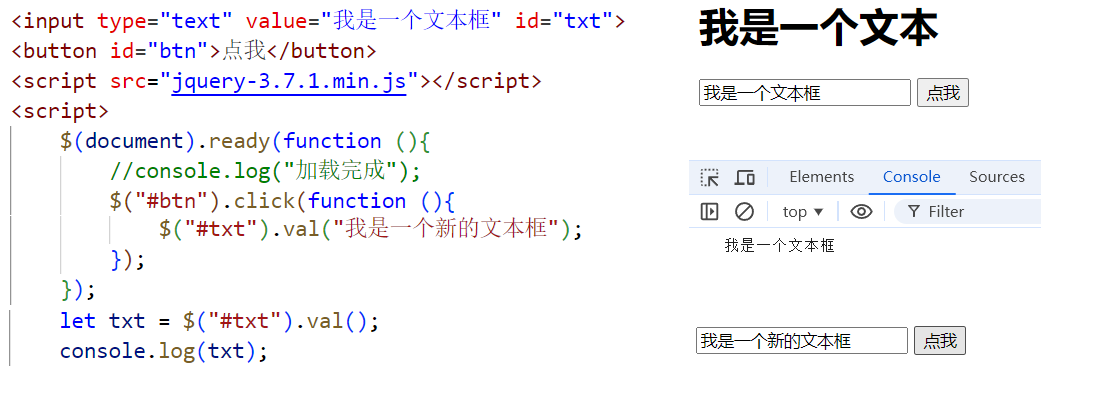Focus the text box containing 我是一个新的文本框
Viewport: 1111px width, 396px height.
pyautogui.click(x=801, y=341)
